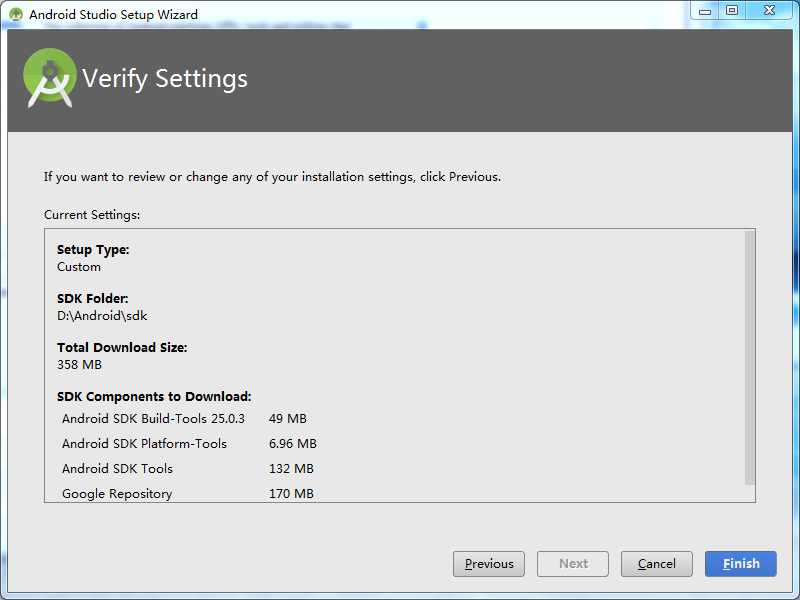Select the Android SDK Platform-Tools row
800x600 pixels.
[x=189, y=444]
